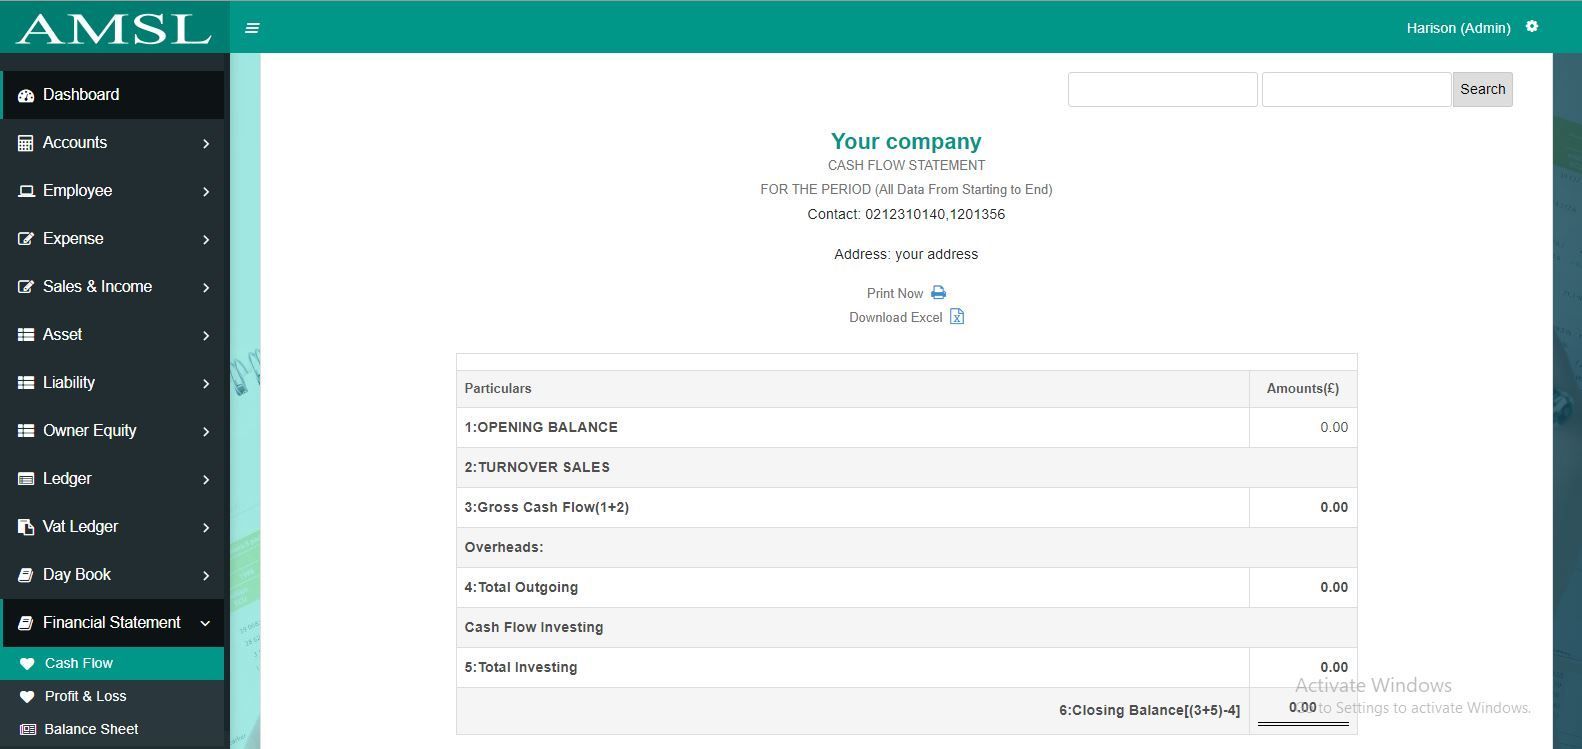Expand the Asset menu chevron

pyautogui.click(x=206, y=336)
